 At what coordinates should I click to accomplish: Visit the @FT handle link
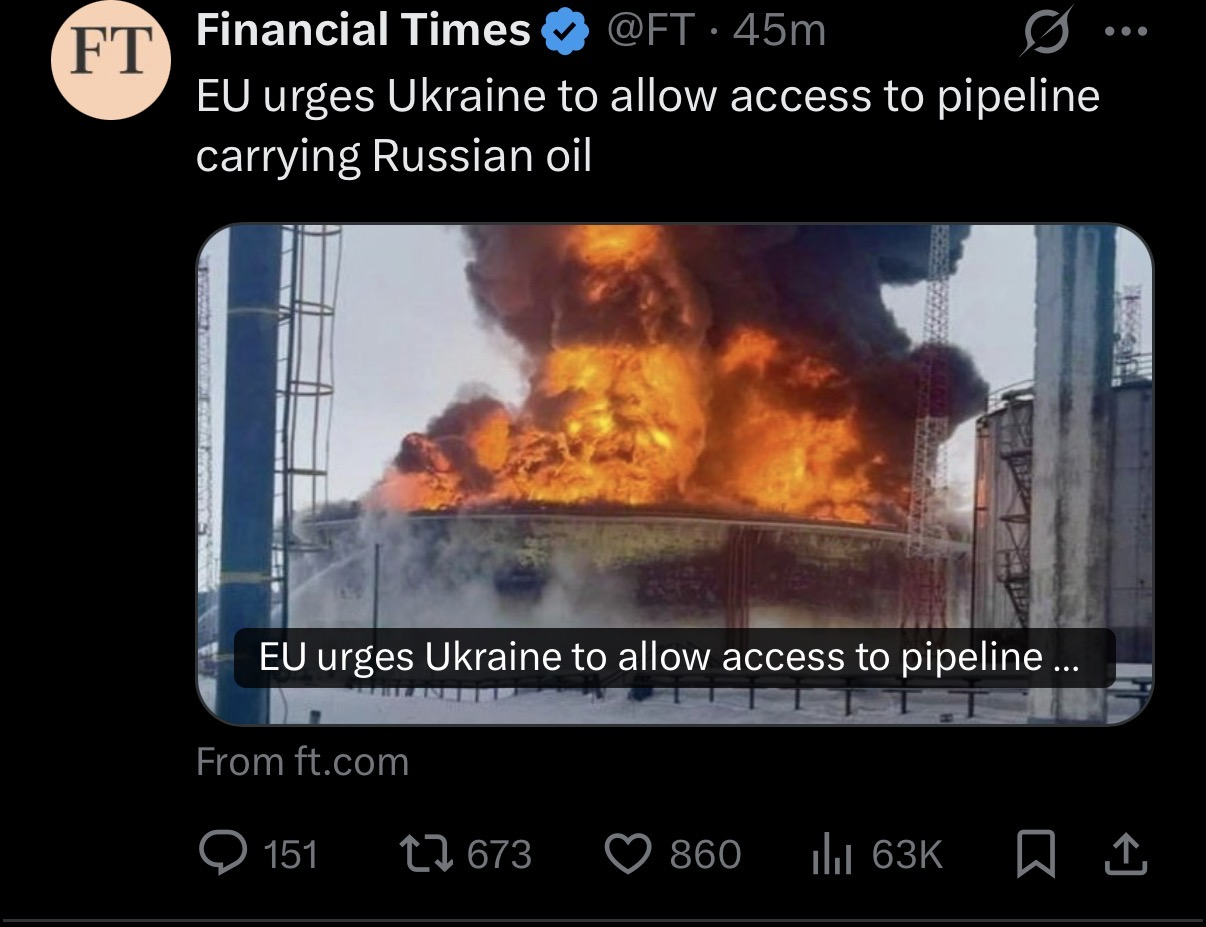650,32
